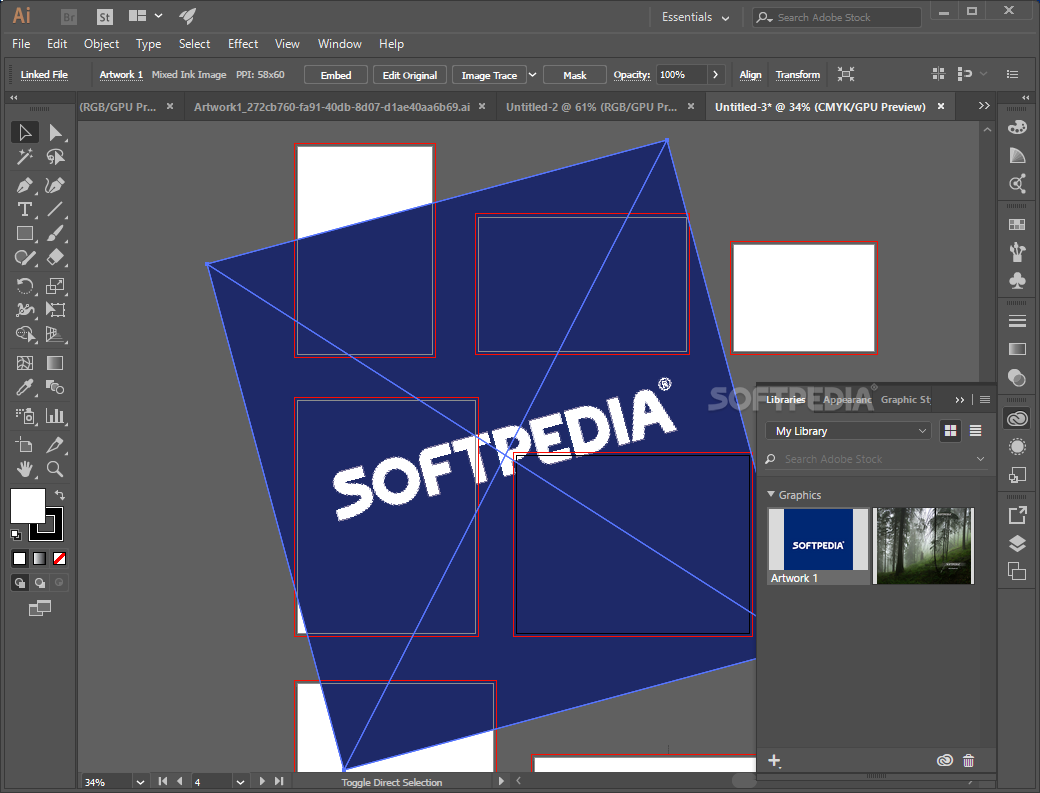Viewport: 1040px width, 793px height.
Task: Select the Lasso tool
Action: pyautogui.click(x=55, y=157)
